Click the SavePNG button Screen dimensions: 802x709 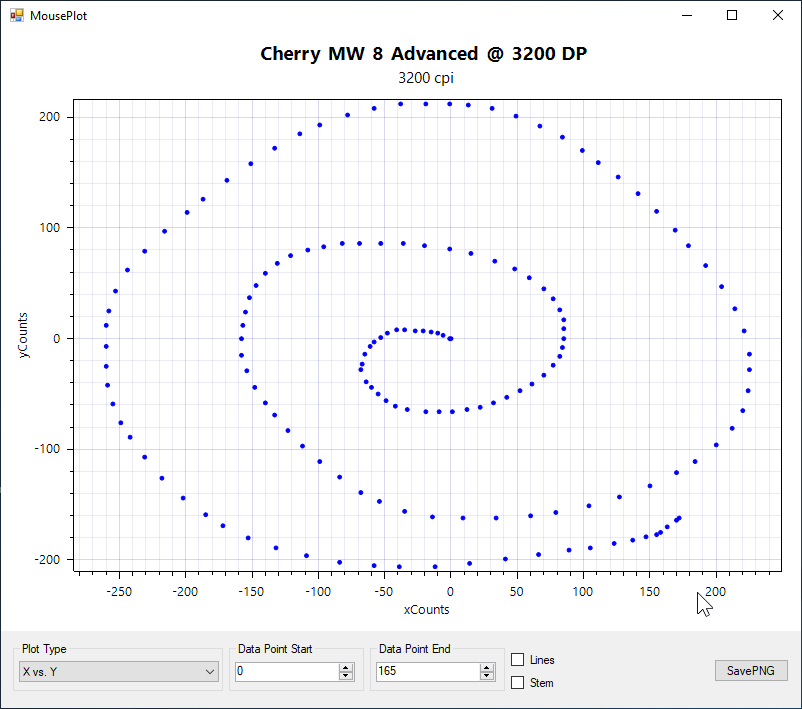tap(751, 671)
